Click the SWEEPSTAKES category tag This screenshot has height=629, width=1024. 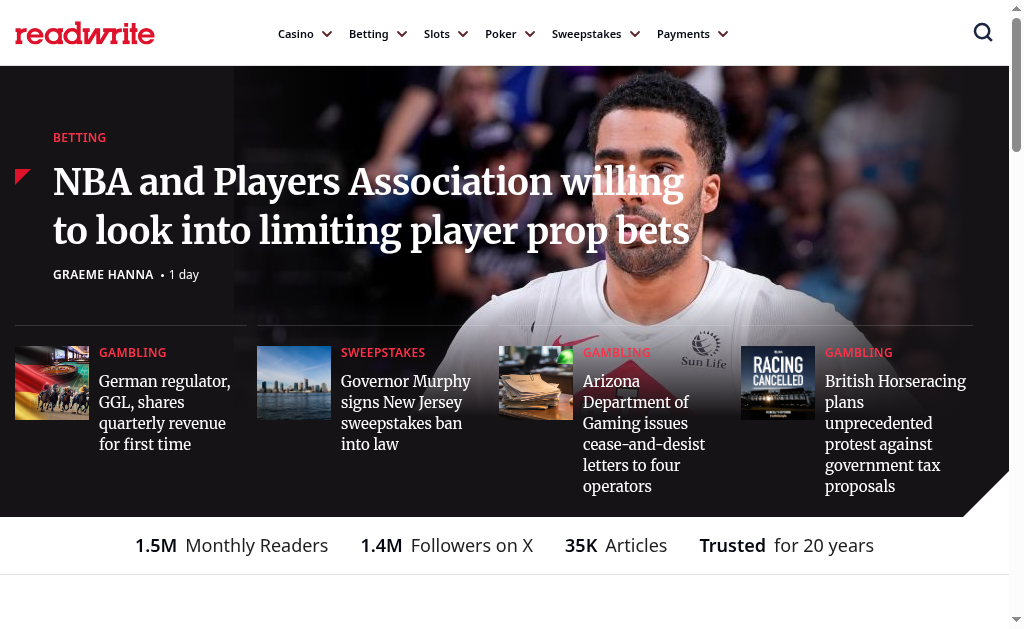383,353
